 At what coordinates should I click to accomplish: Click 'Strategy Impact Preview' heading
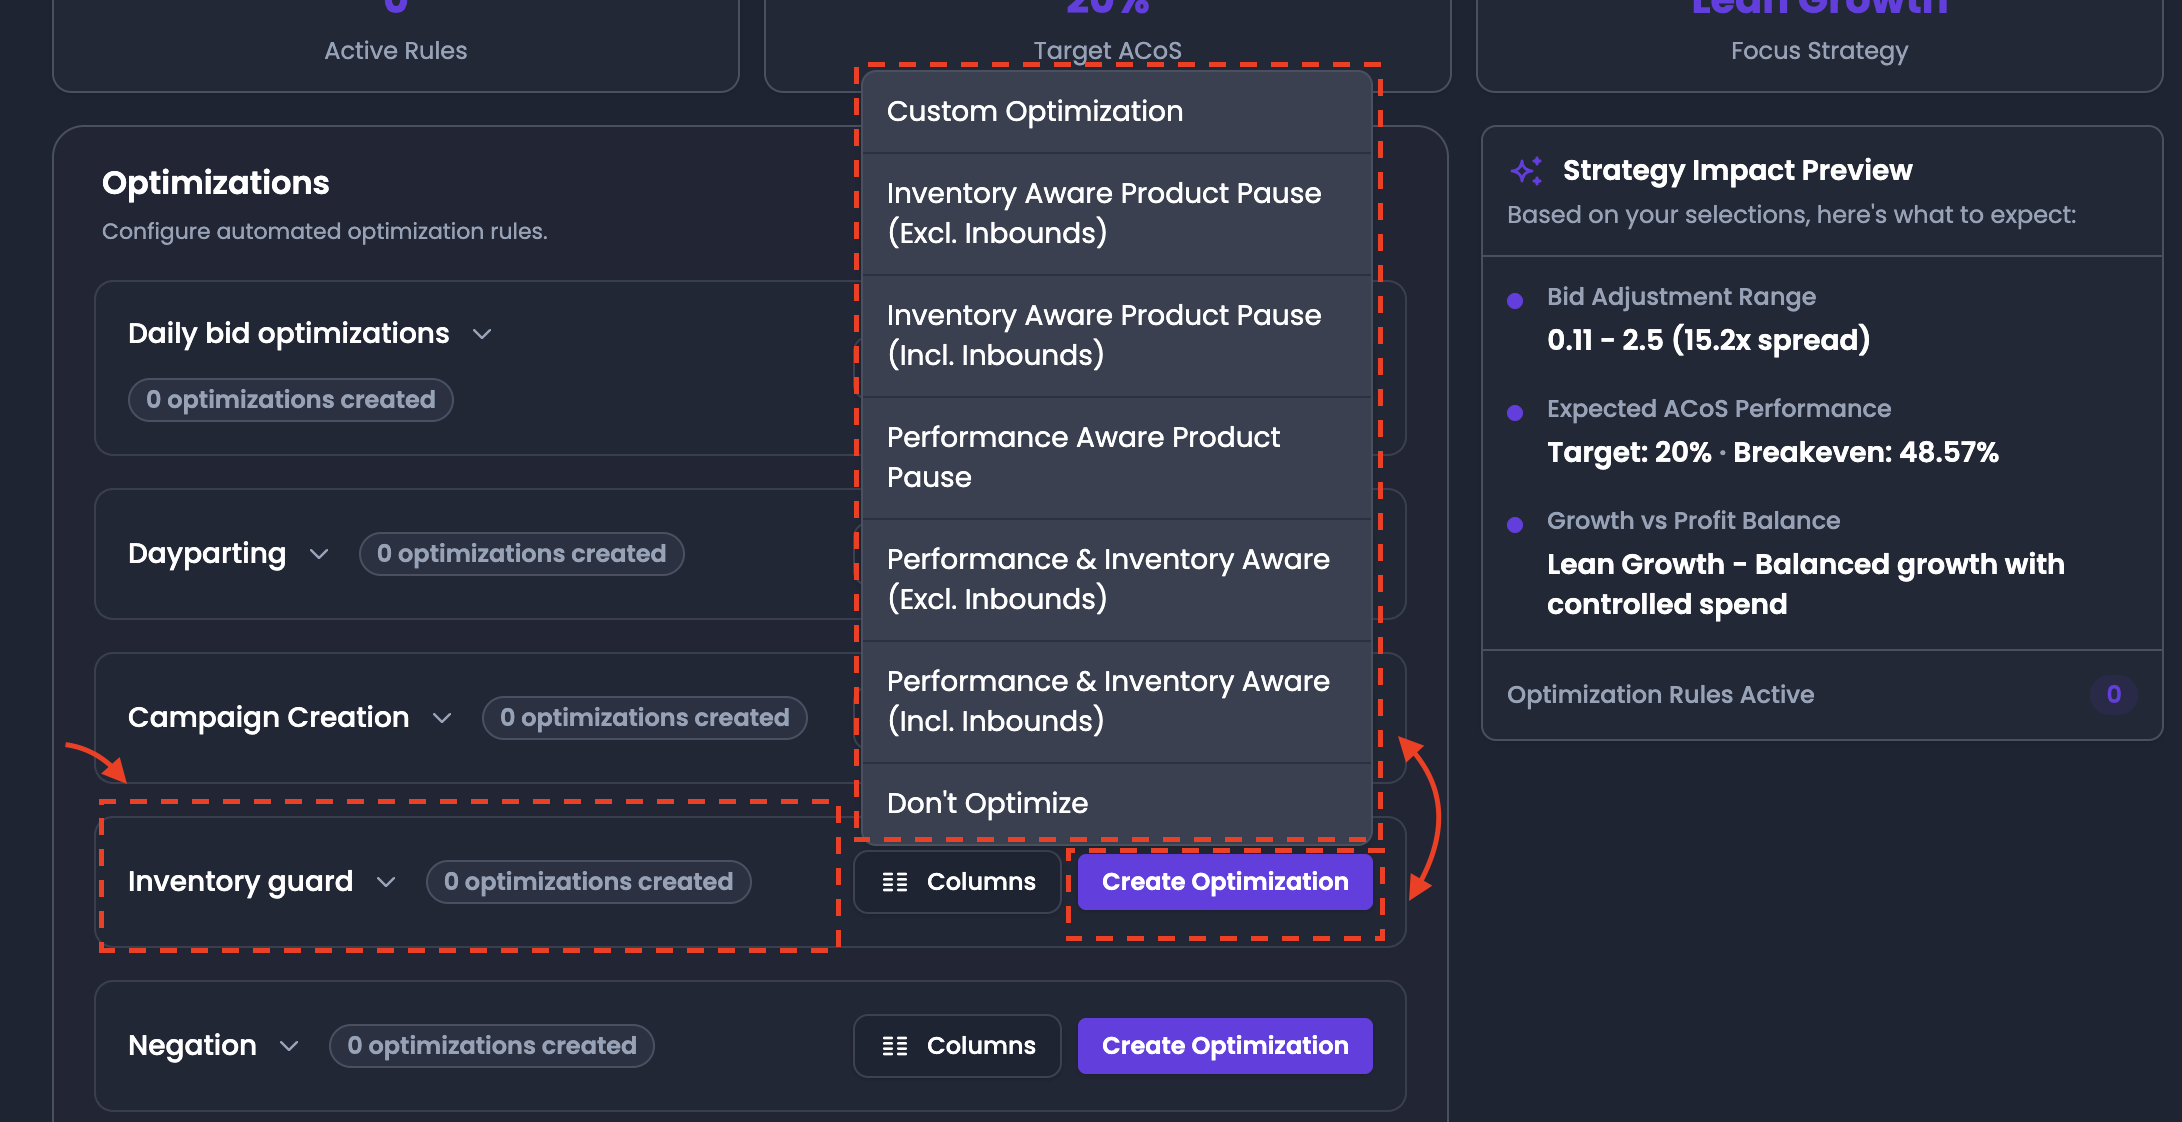tap(1737, 171)
